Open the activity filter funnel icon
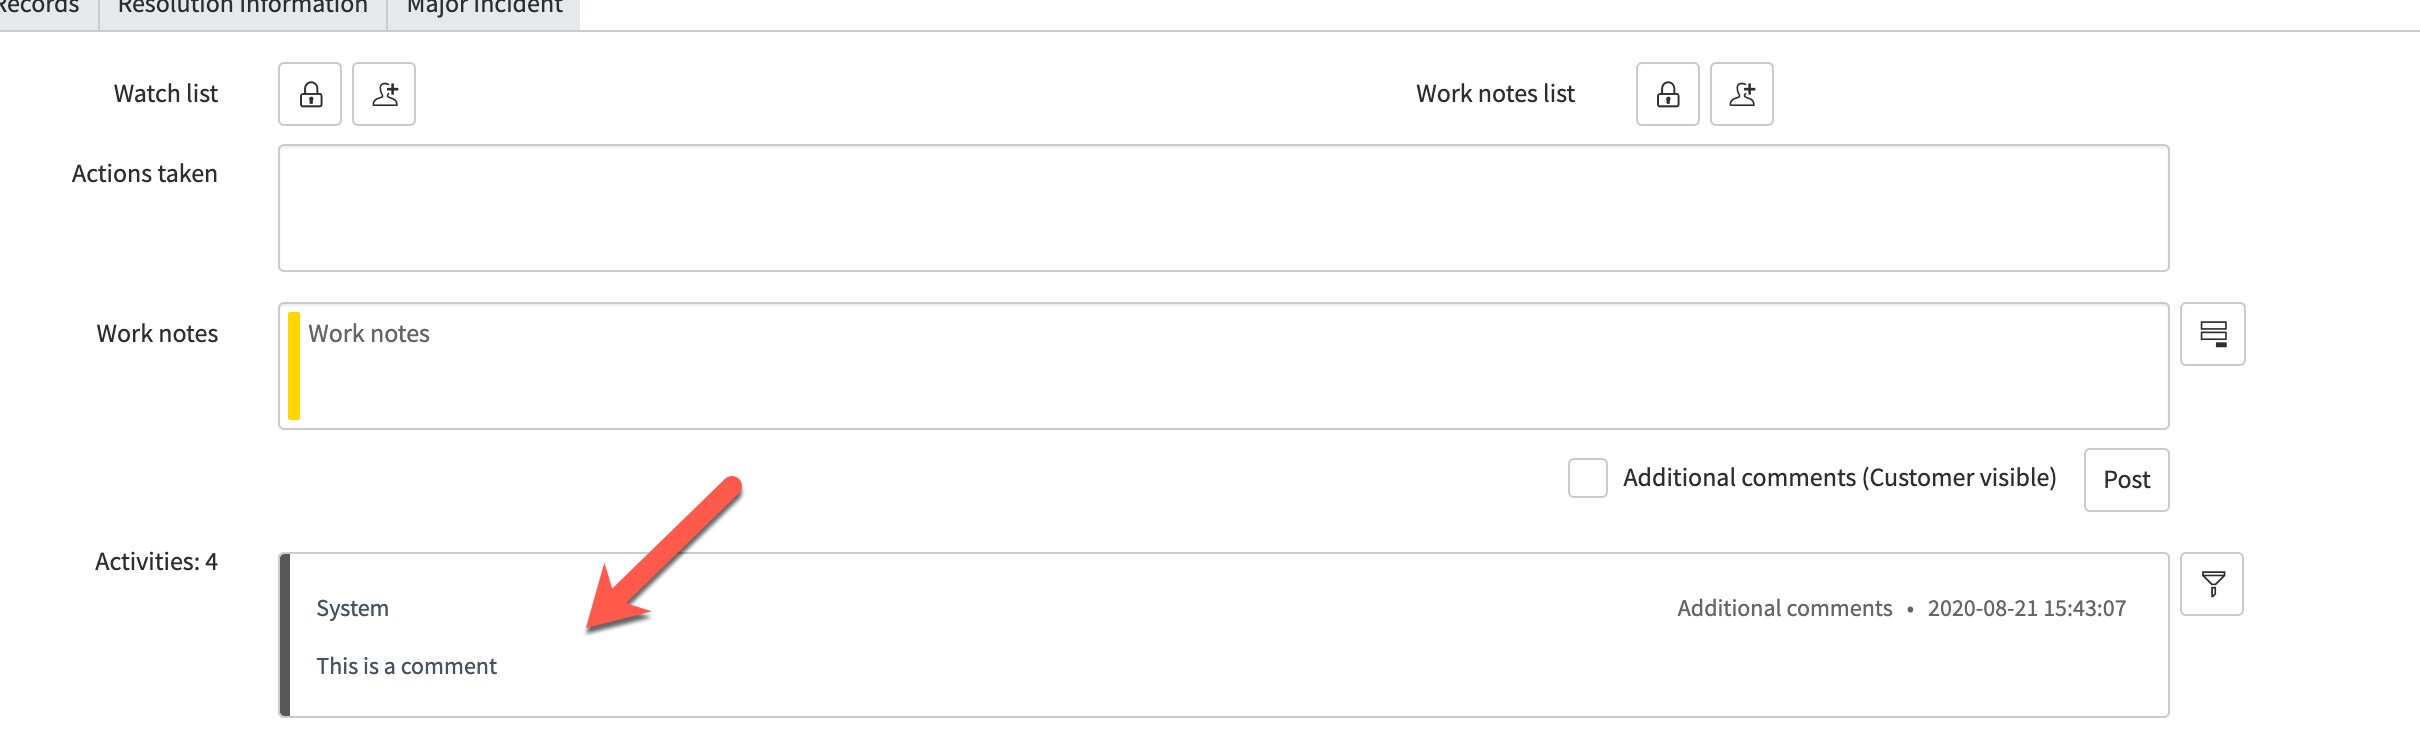Image resolution: width=2420 pixels, height=736 pixels. click(2212, 584)
